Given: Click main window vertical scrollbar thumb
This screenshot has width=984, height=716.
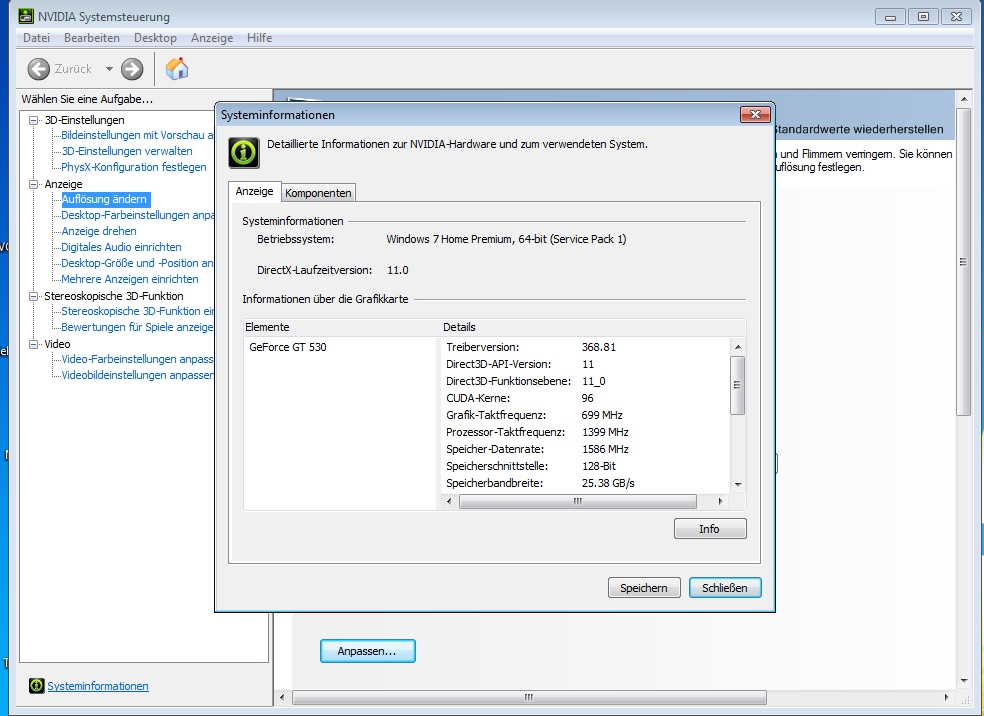Looking at the screenshot, I should pyautogui.click(x=963, y=262).
